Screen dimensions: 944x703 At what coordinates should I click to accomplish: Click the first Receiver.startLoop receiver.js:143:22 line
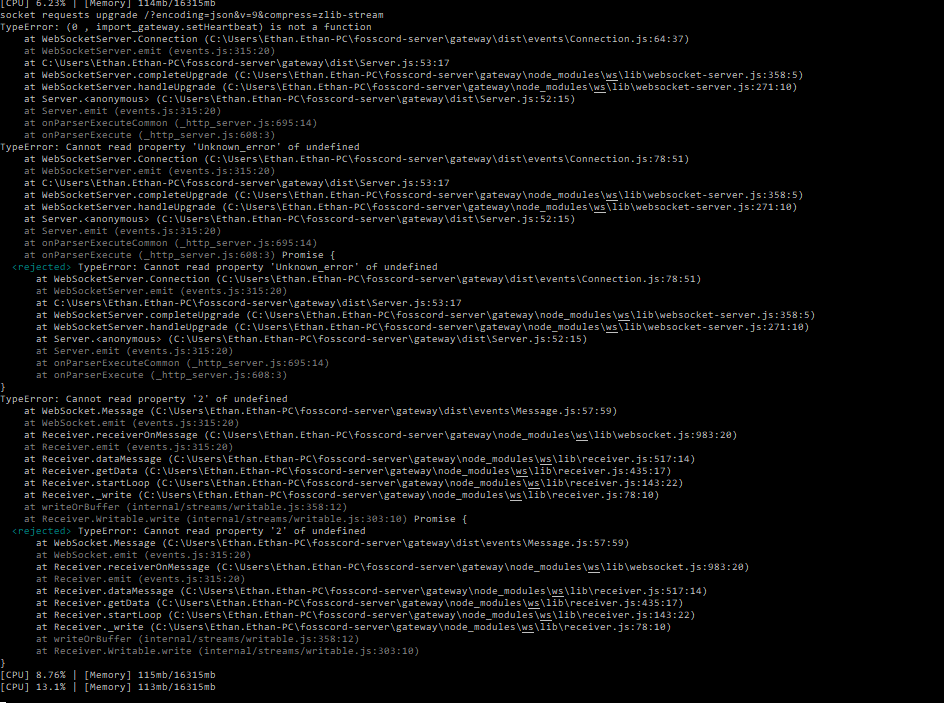[x=353, y=483]
